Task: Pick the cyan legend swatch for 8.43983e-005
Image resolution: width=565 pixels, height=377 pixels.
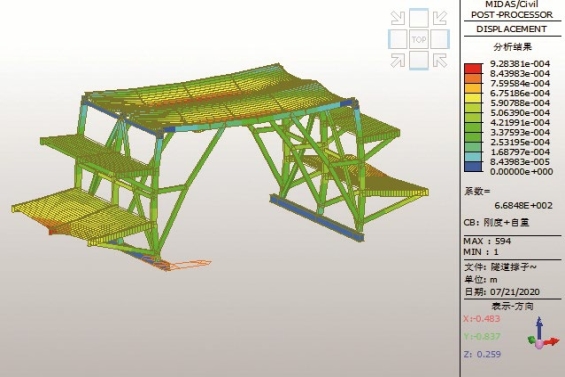Action: 473,157
